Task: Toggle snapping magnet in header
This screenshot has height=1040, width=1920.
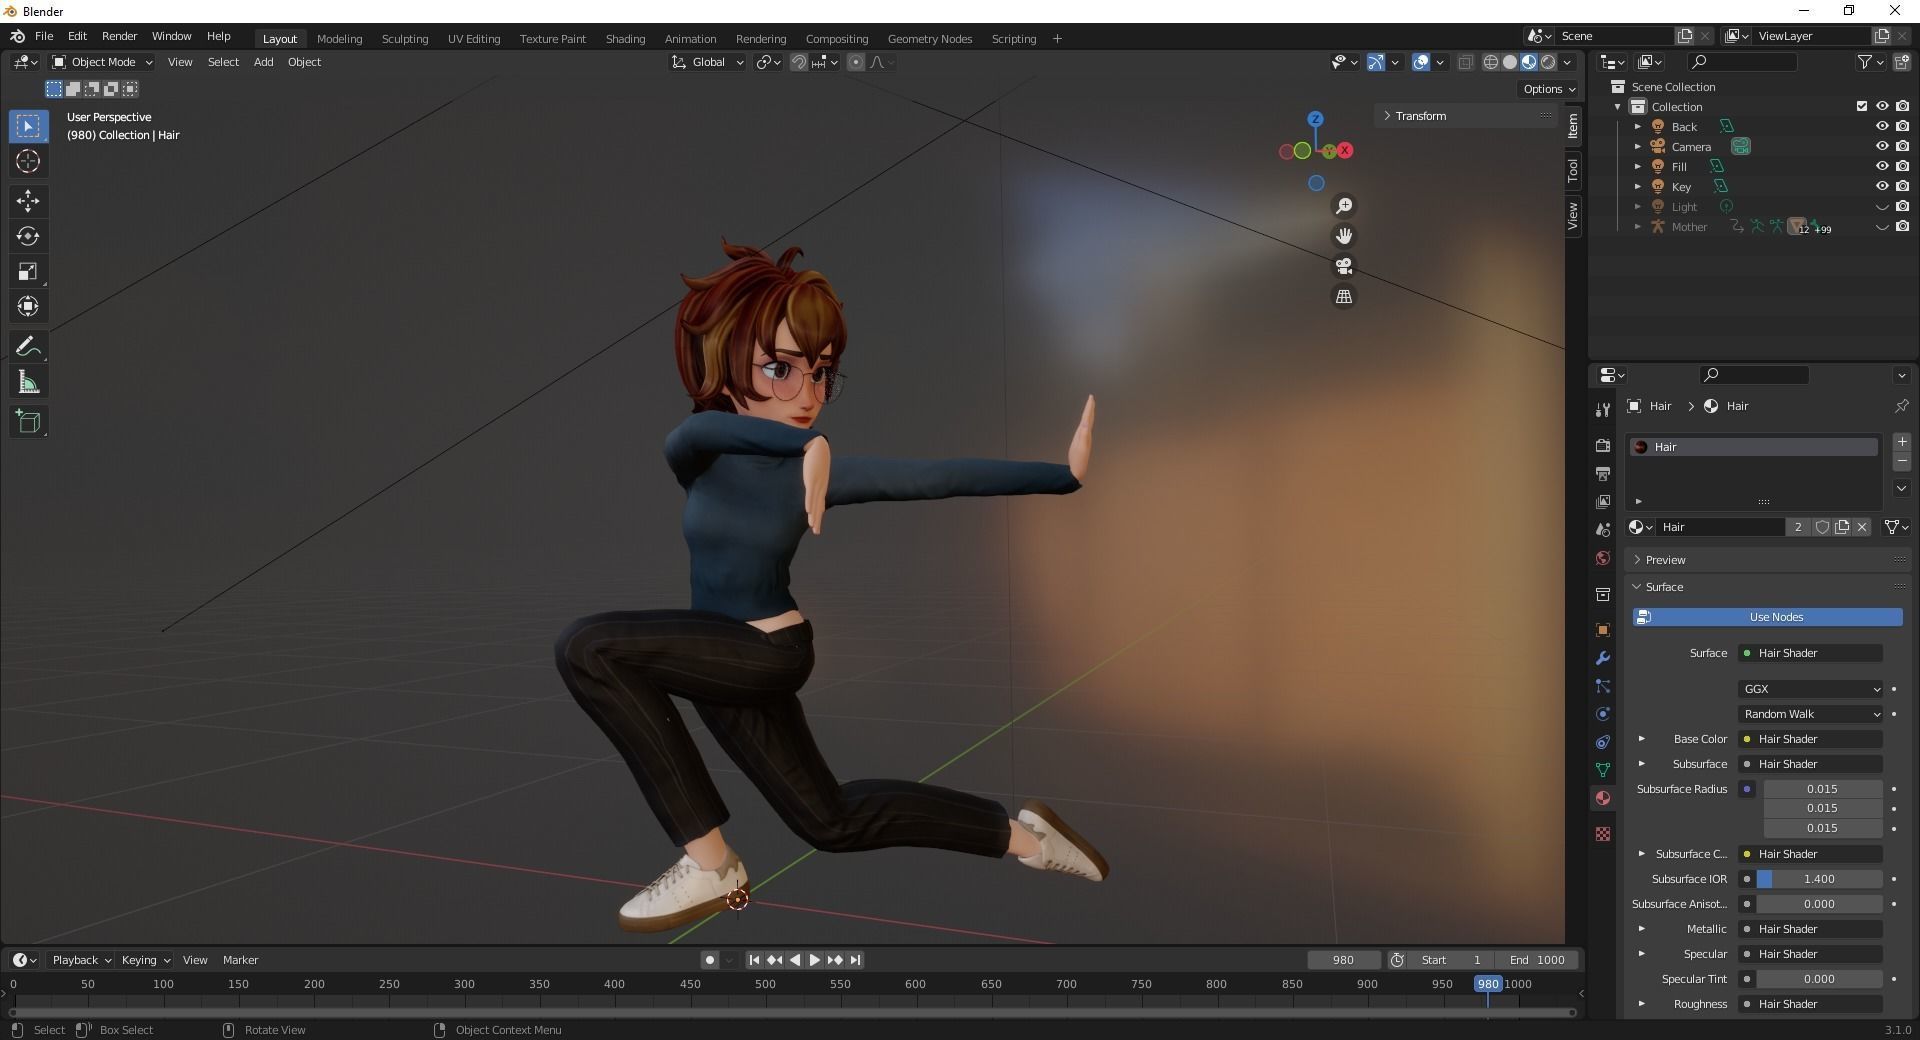Action: 798,62
